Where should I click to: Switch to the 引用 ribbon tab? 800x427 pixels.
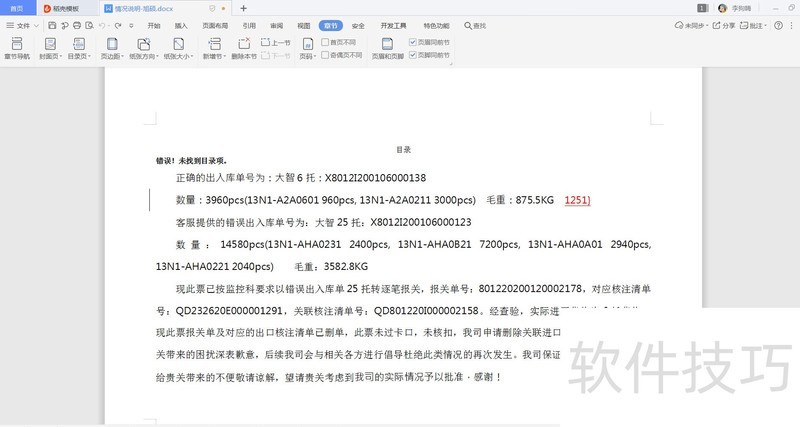click(249, 26)
